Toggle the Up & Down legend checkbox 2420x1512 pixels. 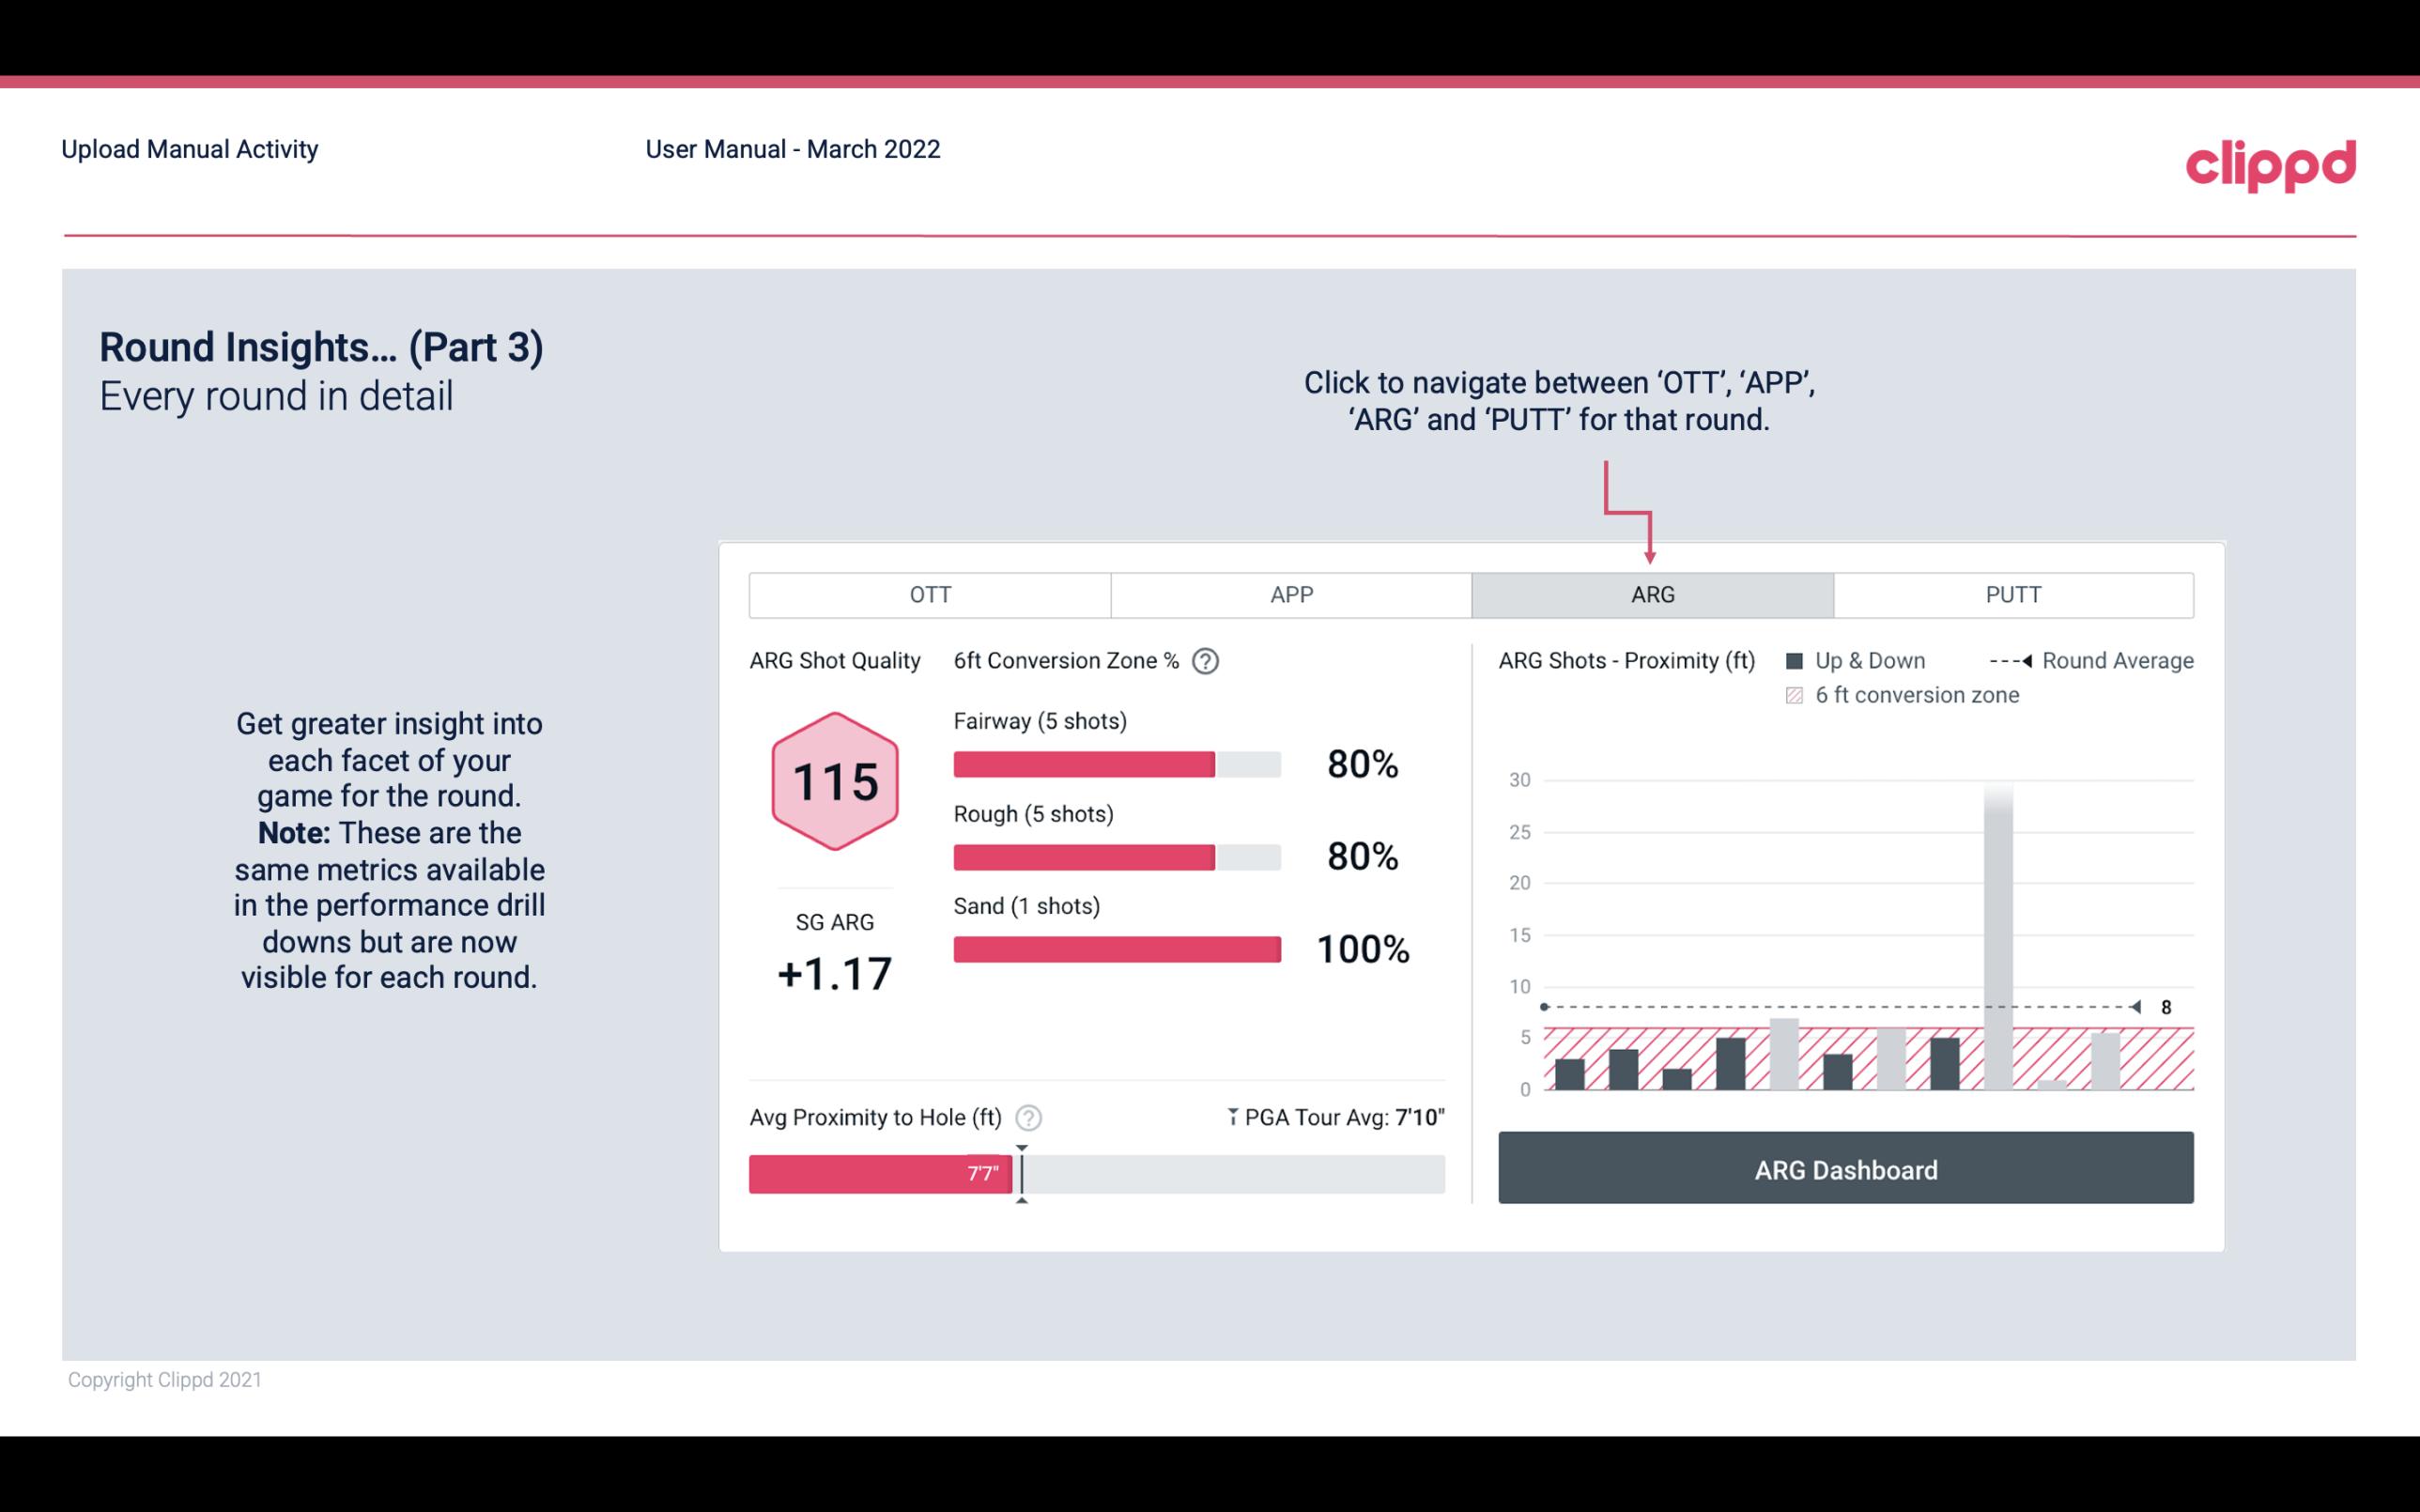pyautogui.click(x=1800, y=660)
